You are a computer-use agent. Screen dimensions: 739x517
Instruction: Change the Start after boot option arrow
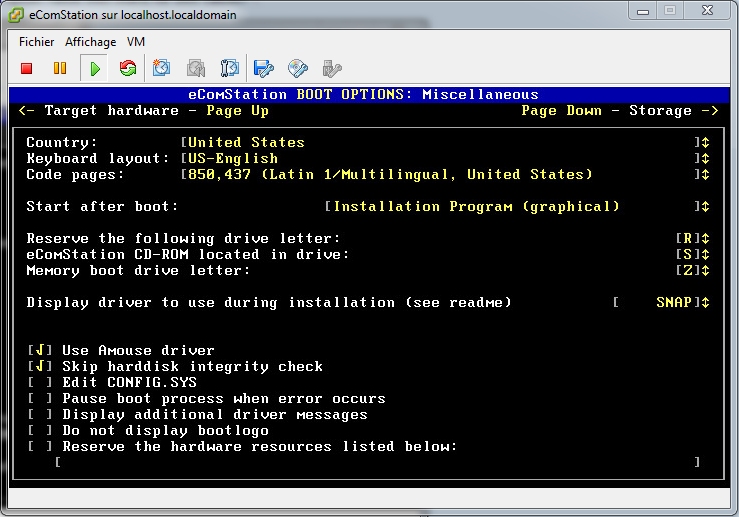705,206
